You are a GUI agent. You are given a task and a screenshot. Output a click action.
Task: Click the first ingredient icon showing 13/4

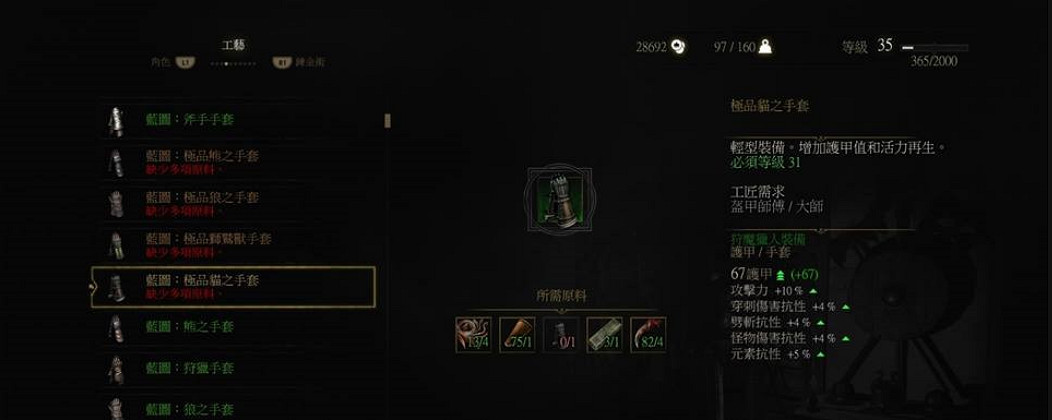(x=473, y=335)
